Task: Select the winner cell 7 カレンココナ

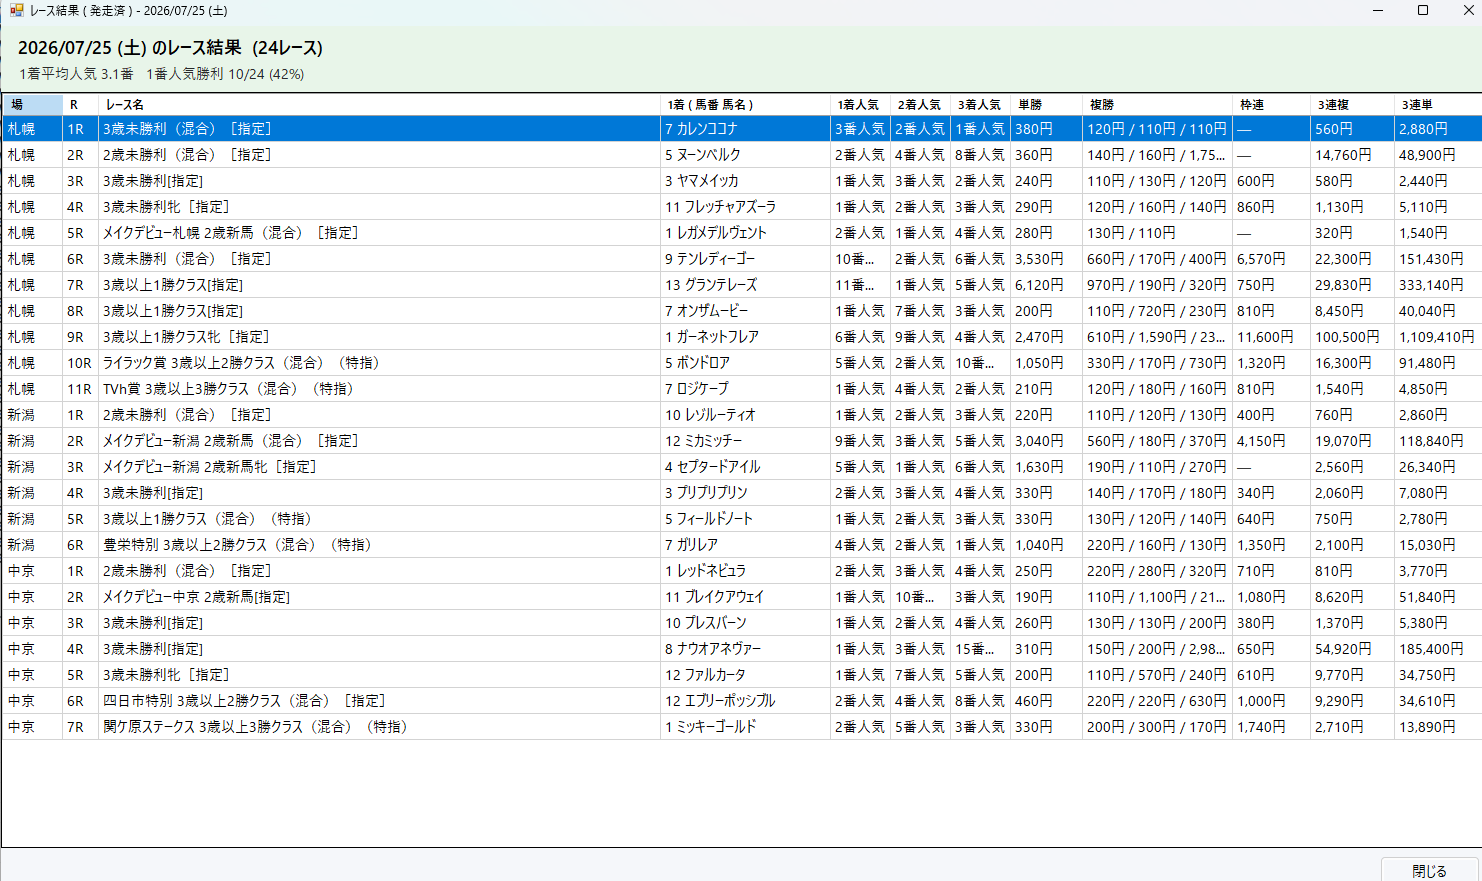Action: pyautogui.click(x=745, y=129)
